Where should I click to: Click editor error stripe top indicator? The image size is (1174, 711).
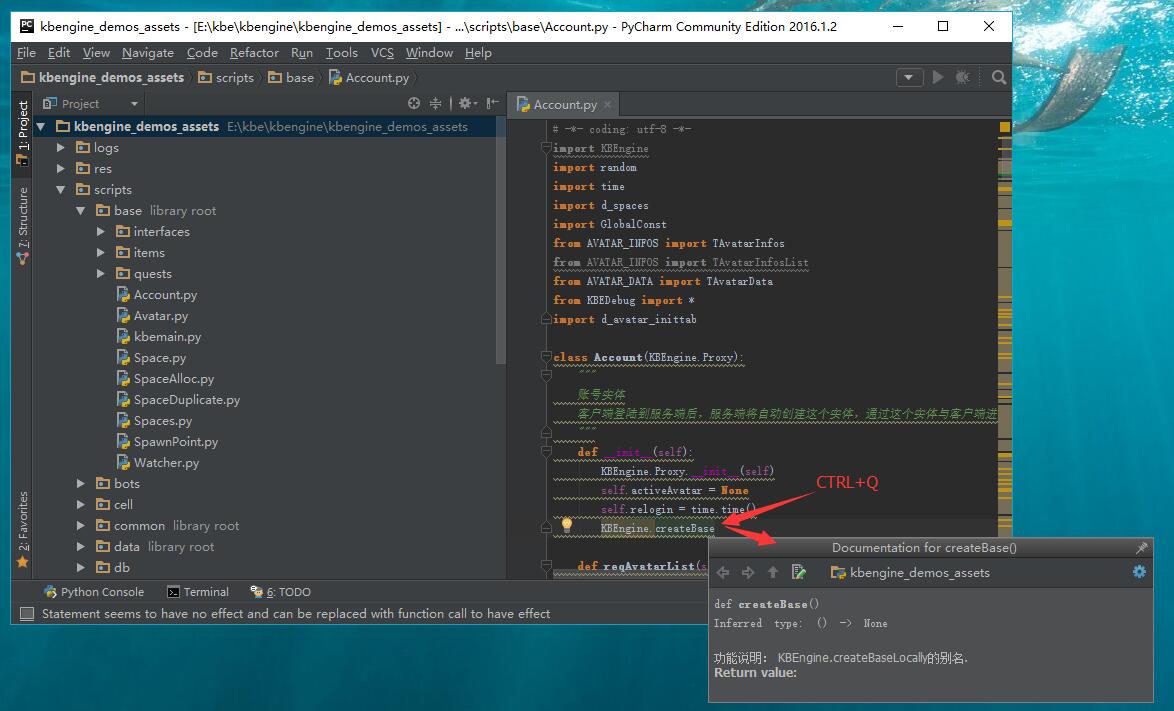[1005, 127]
